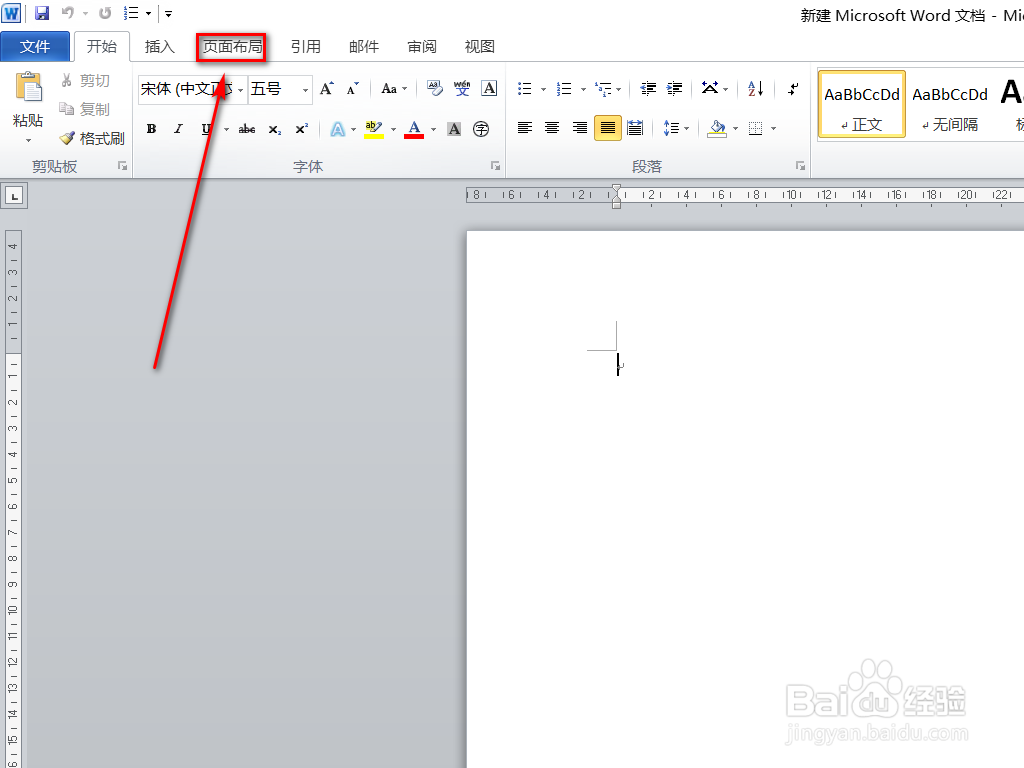Toggle Underline formatting
The height and width of the screenshot is (768, 1024).
[207, 129]
